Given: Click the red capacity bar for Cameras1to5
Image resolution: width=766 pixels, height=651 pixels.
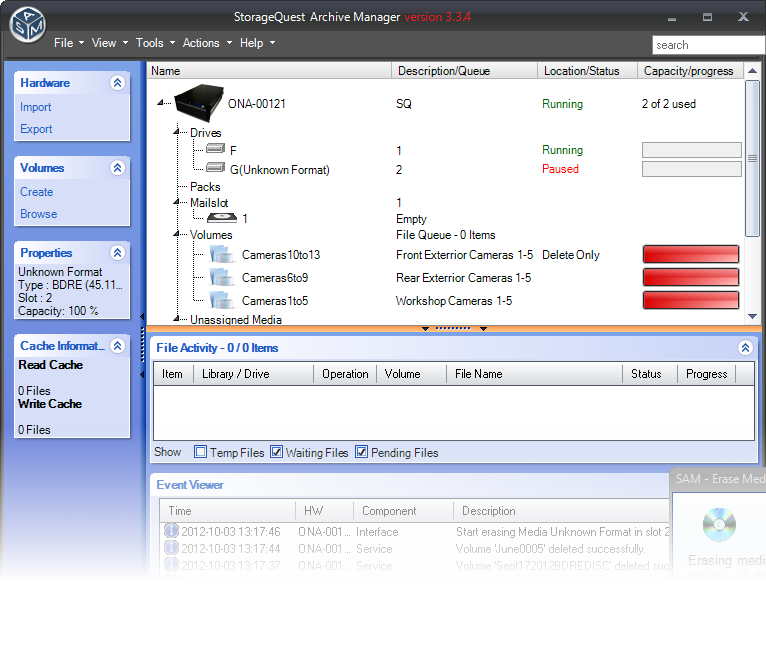Looking at the screenshot, I should click(691, 300).
